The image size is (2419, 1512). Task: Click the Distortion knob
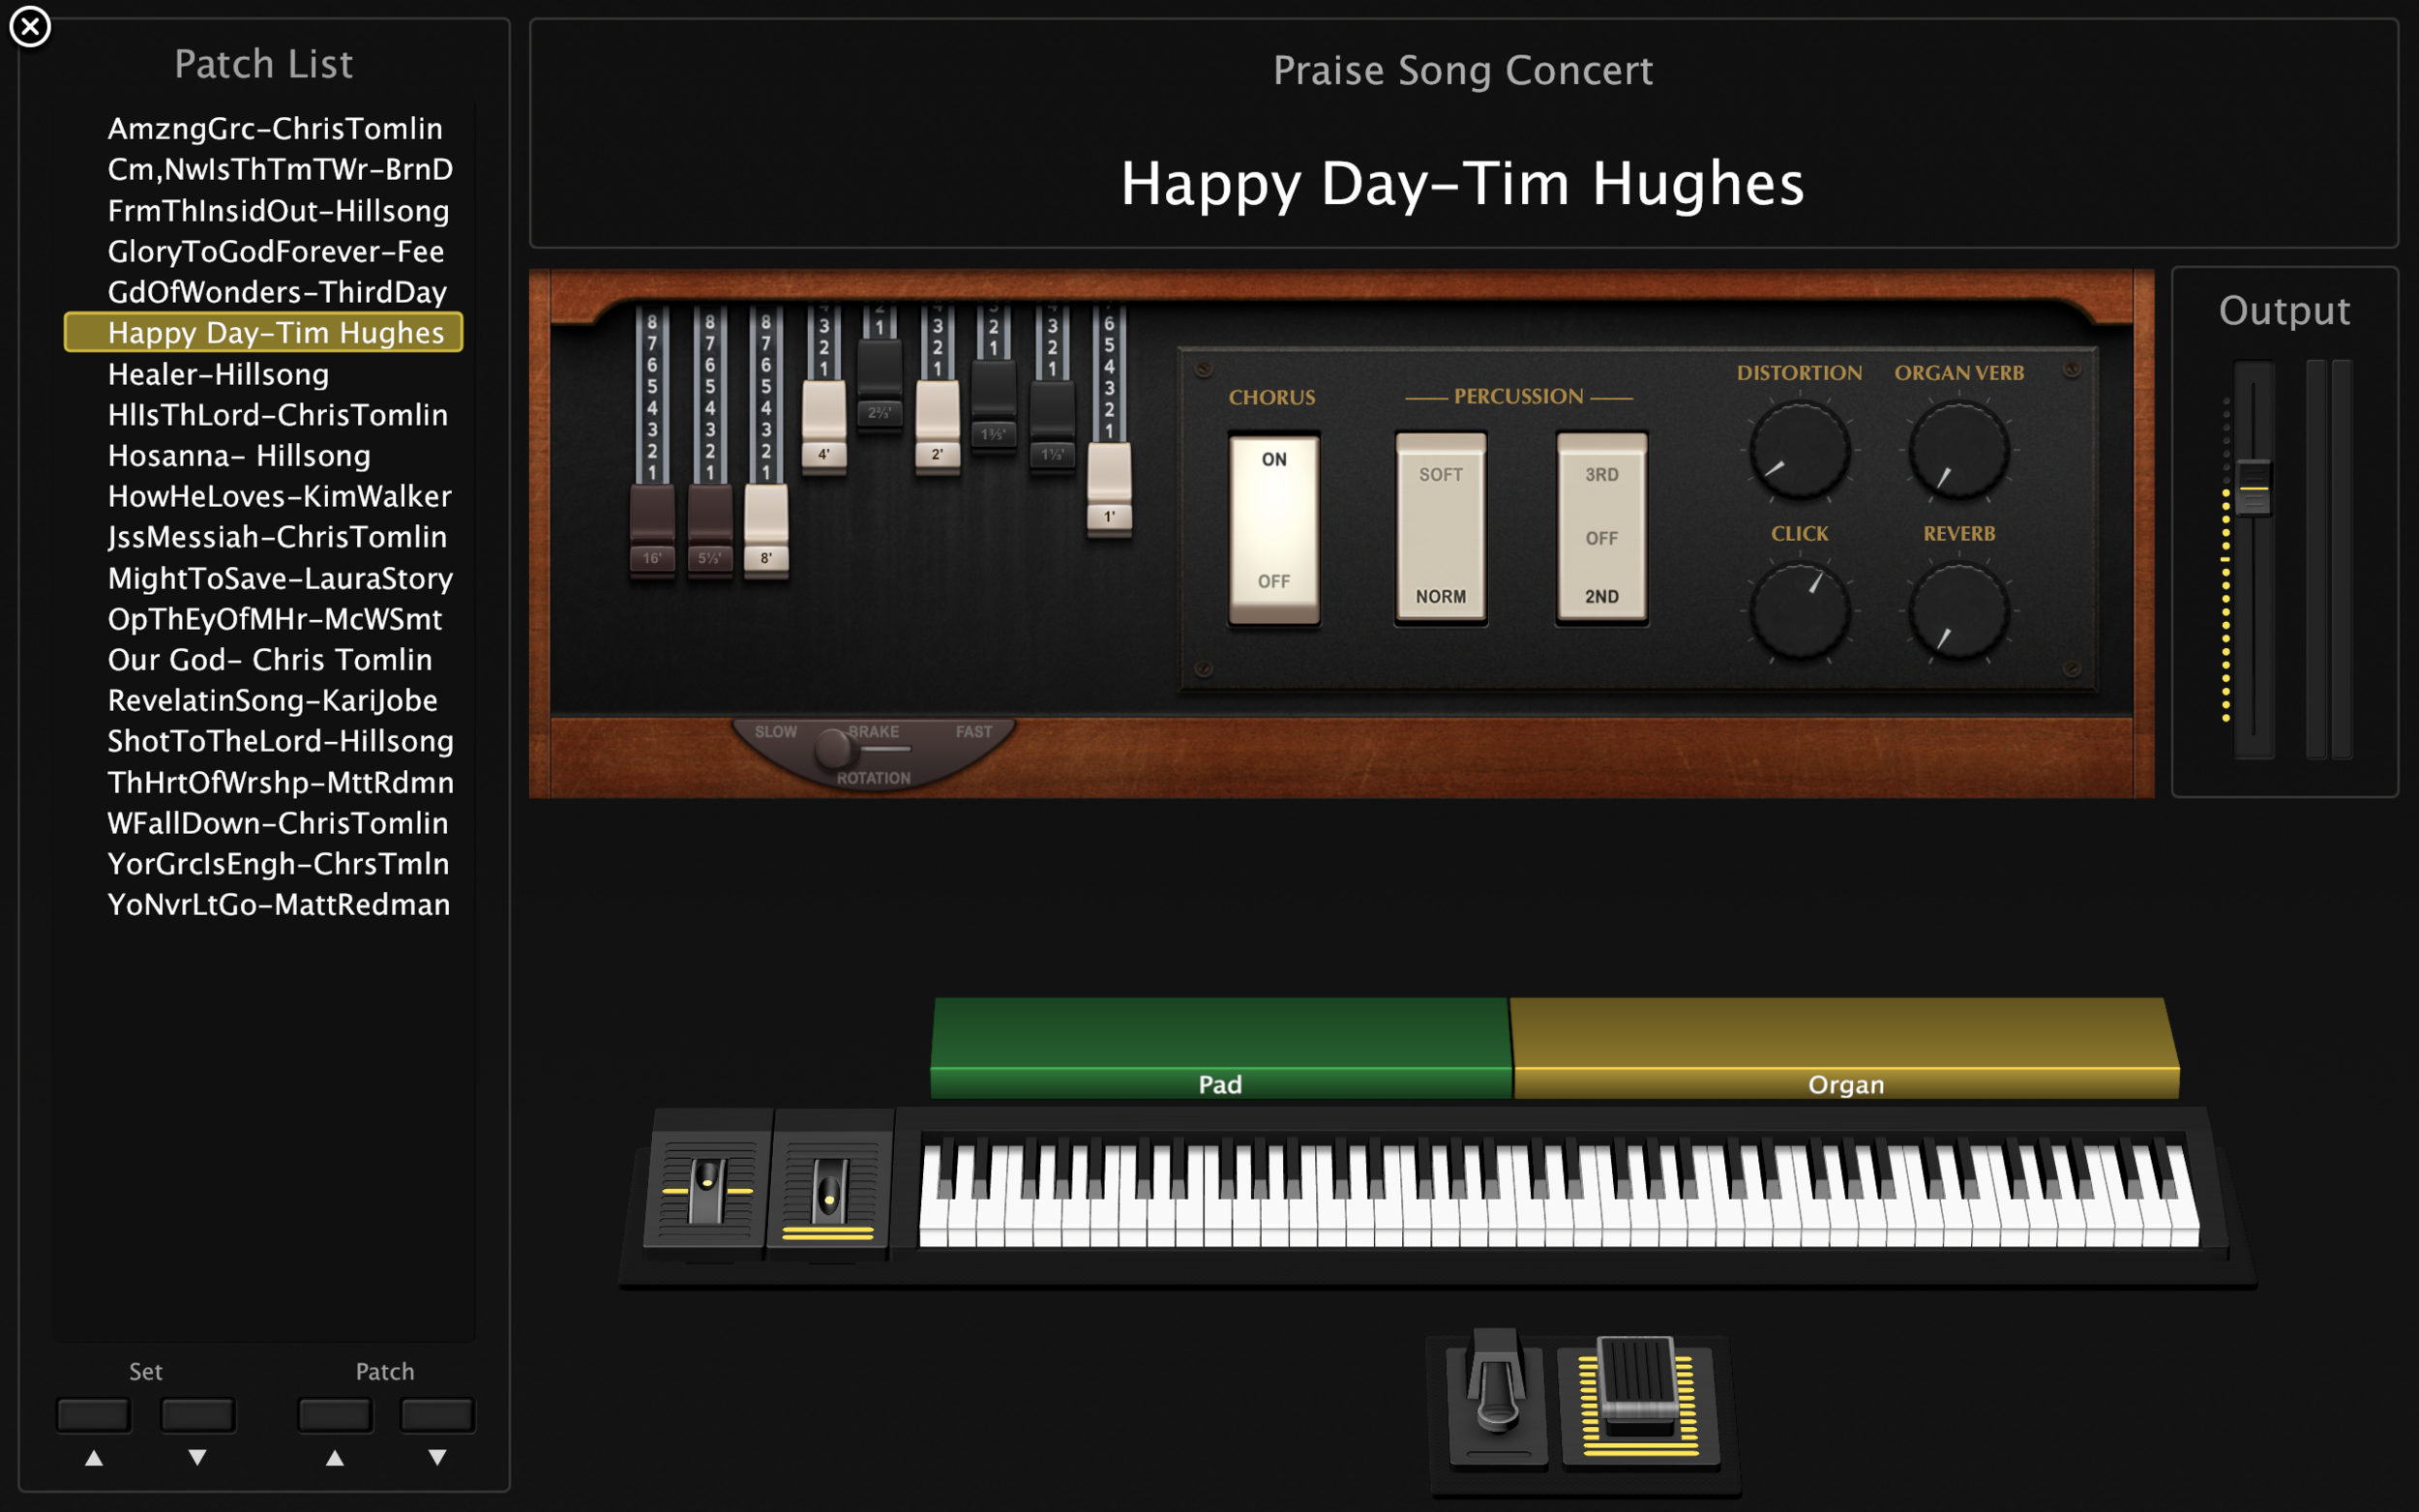1799,450
